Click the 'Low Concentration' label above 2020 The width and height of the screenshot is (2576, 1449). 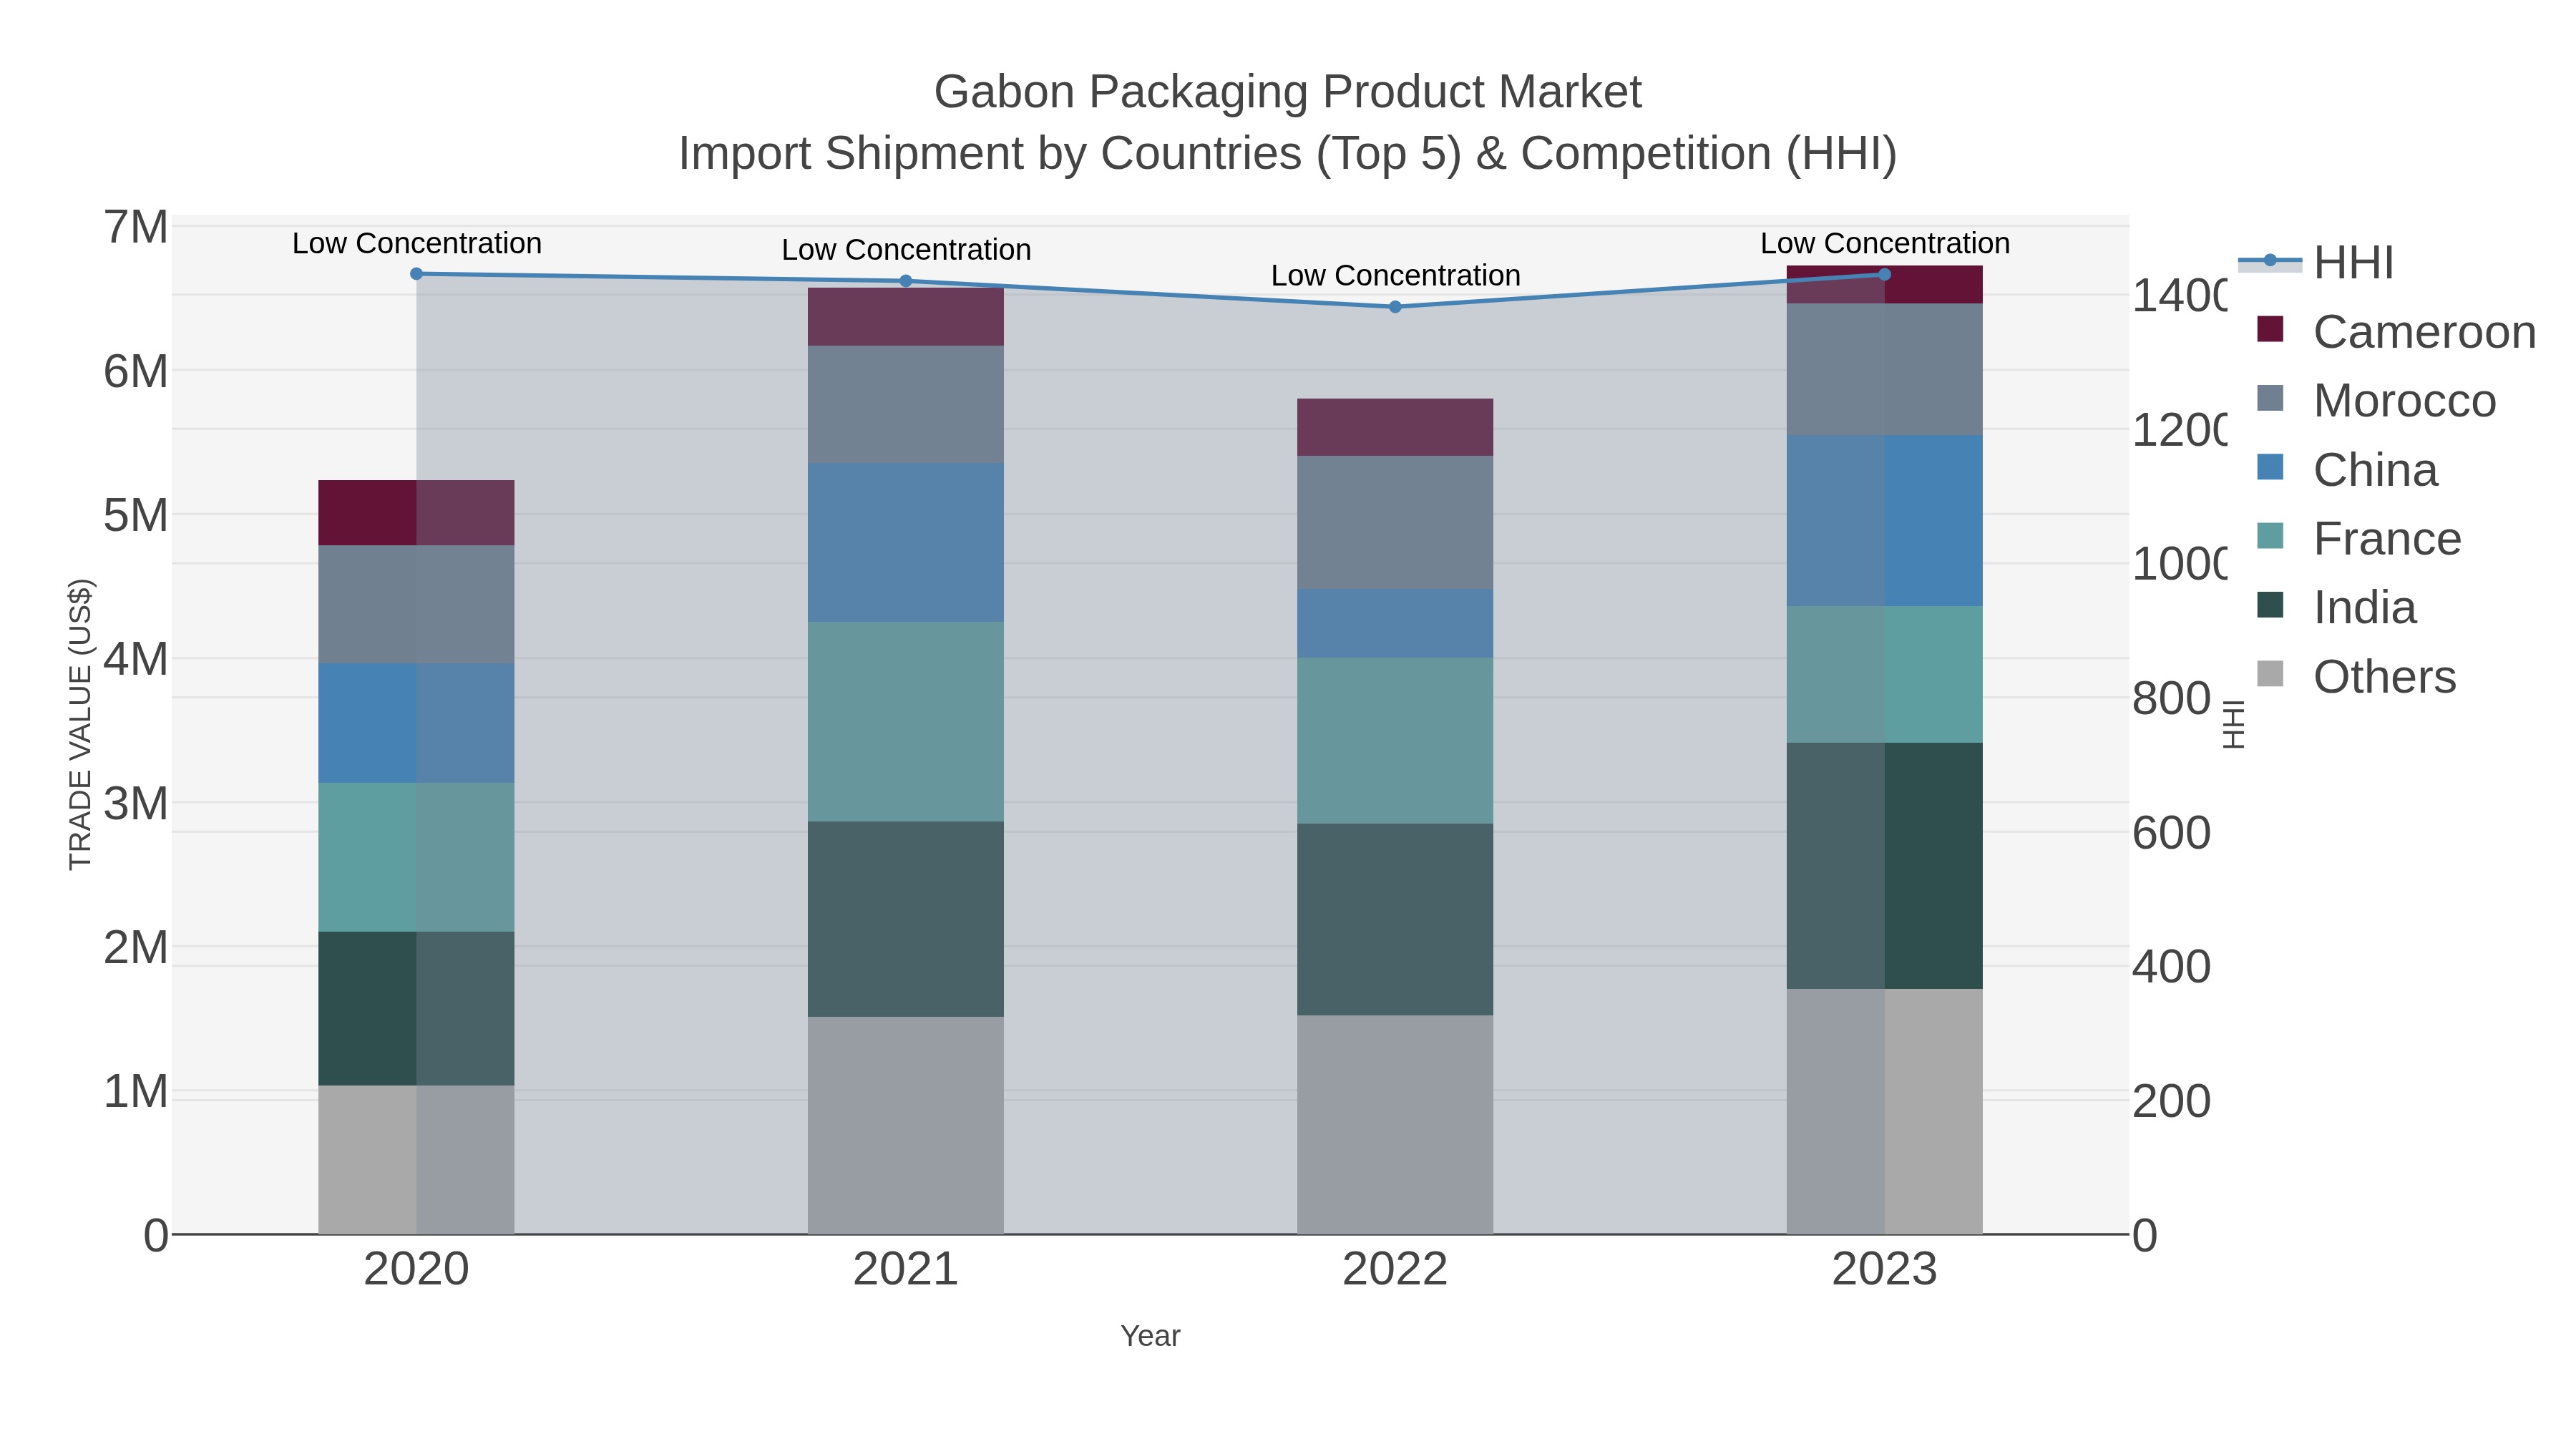pos(417,243)
